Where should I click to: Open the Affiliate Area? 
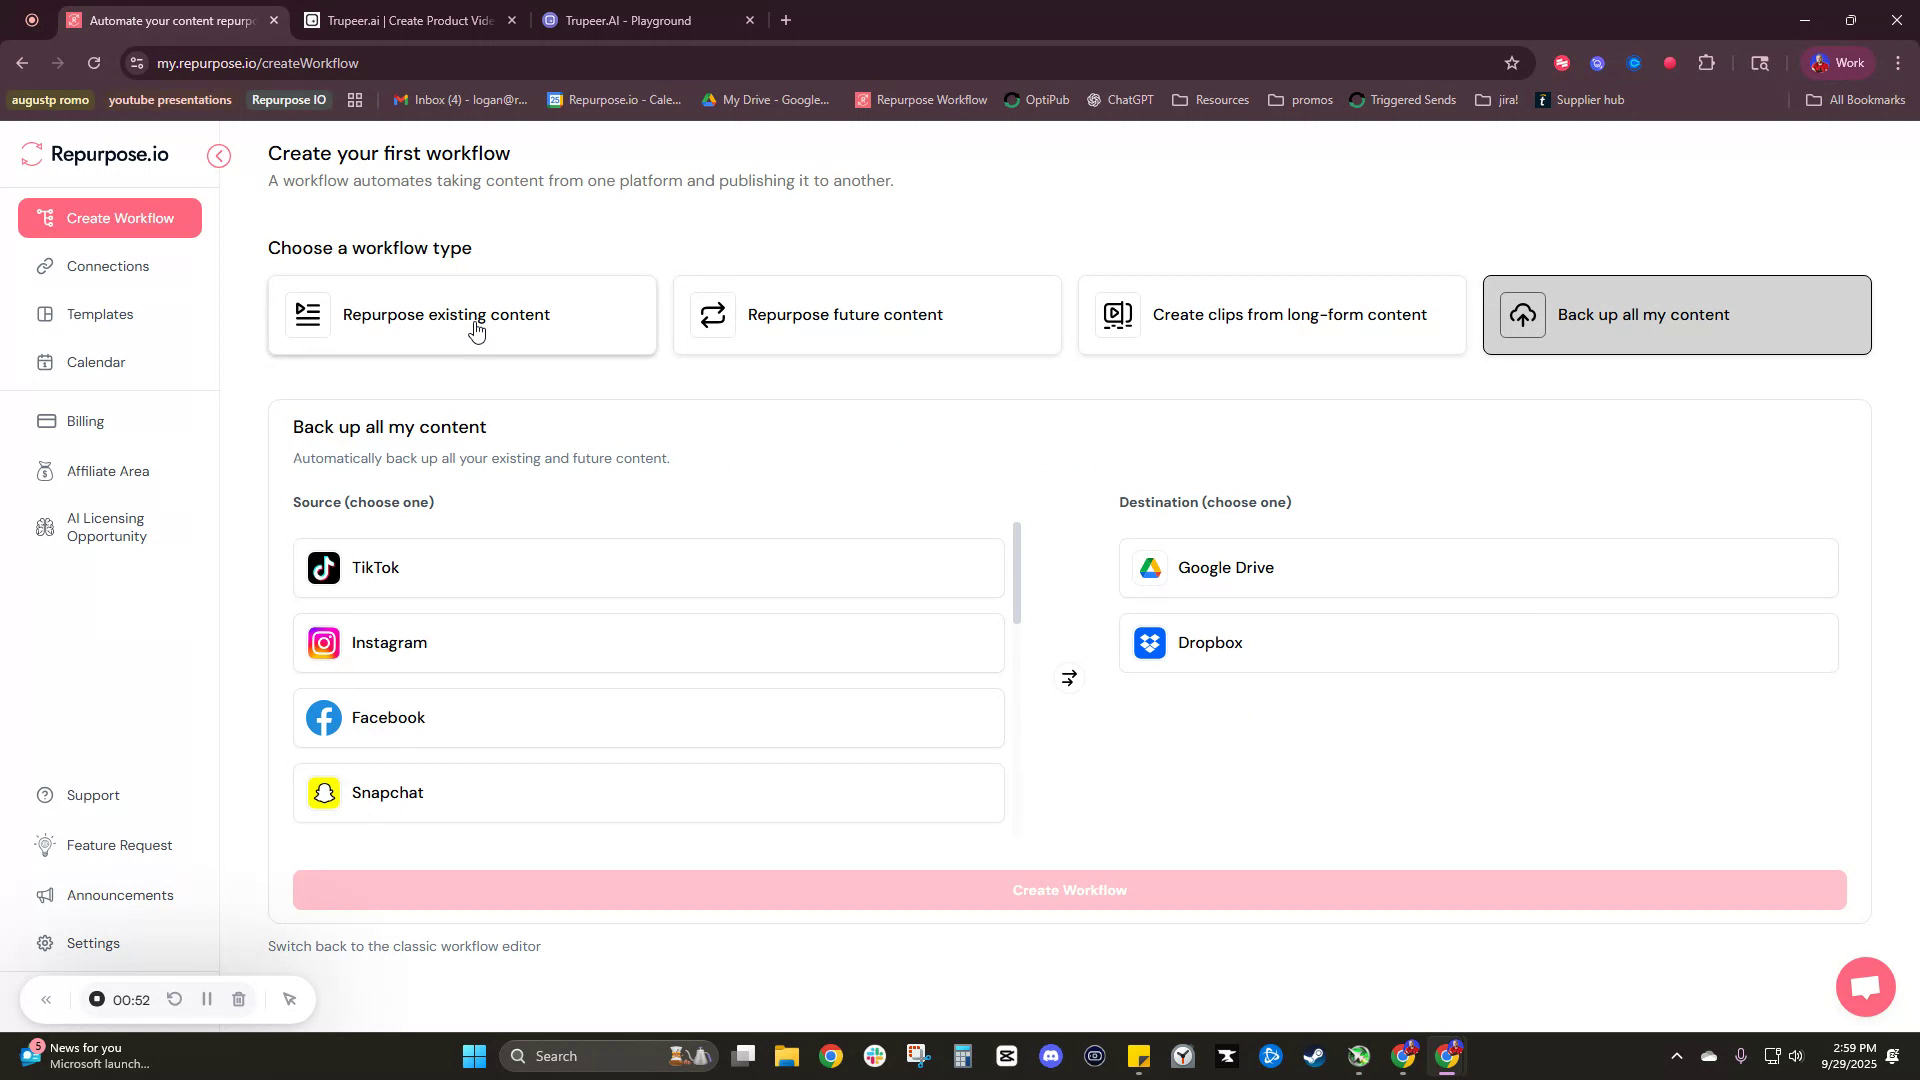(x=107, y=470)
